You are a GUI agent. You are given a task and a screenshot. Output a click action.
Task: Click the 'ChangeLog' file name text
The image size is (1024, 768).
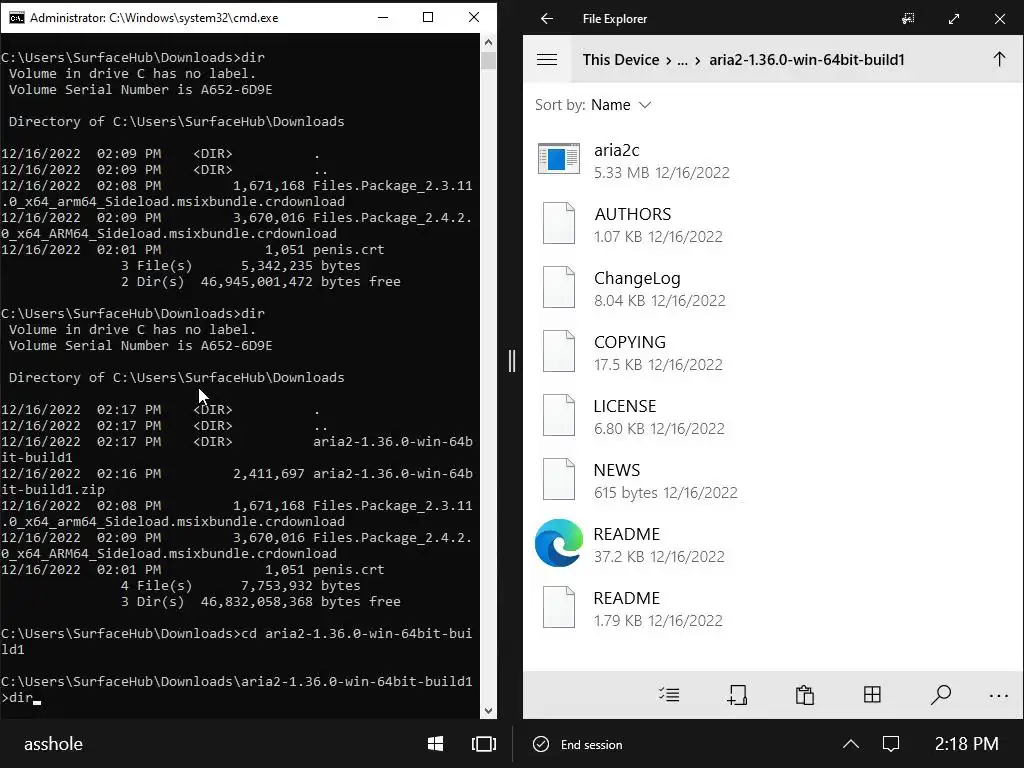(637, 279)
